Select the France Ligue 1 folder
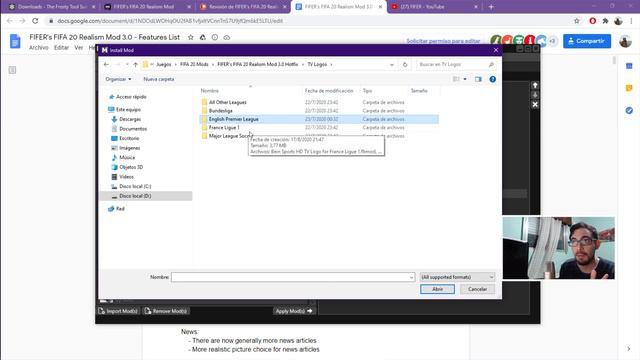Image resolution: width=640 pixels, height=360 pixels. tap(224, 127)
